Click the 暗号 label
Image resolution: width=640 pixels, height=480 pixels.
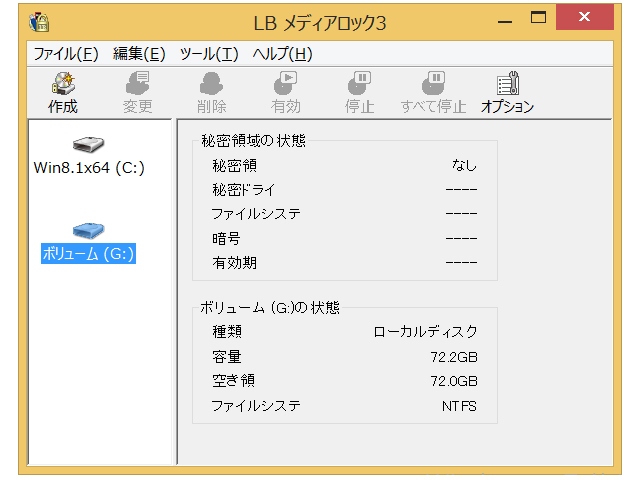coord(226,238)
